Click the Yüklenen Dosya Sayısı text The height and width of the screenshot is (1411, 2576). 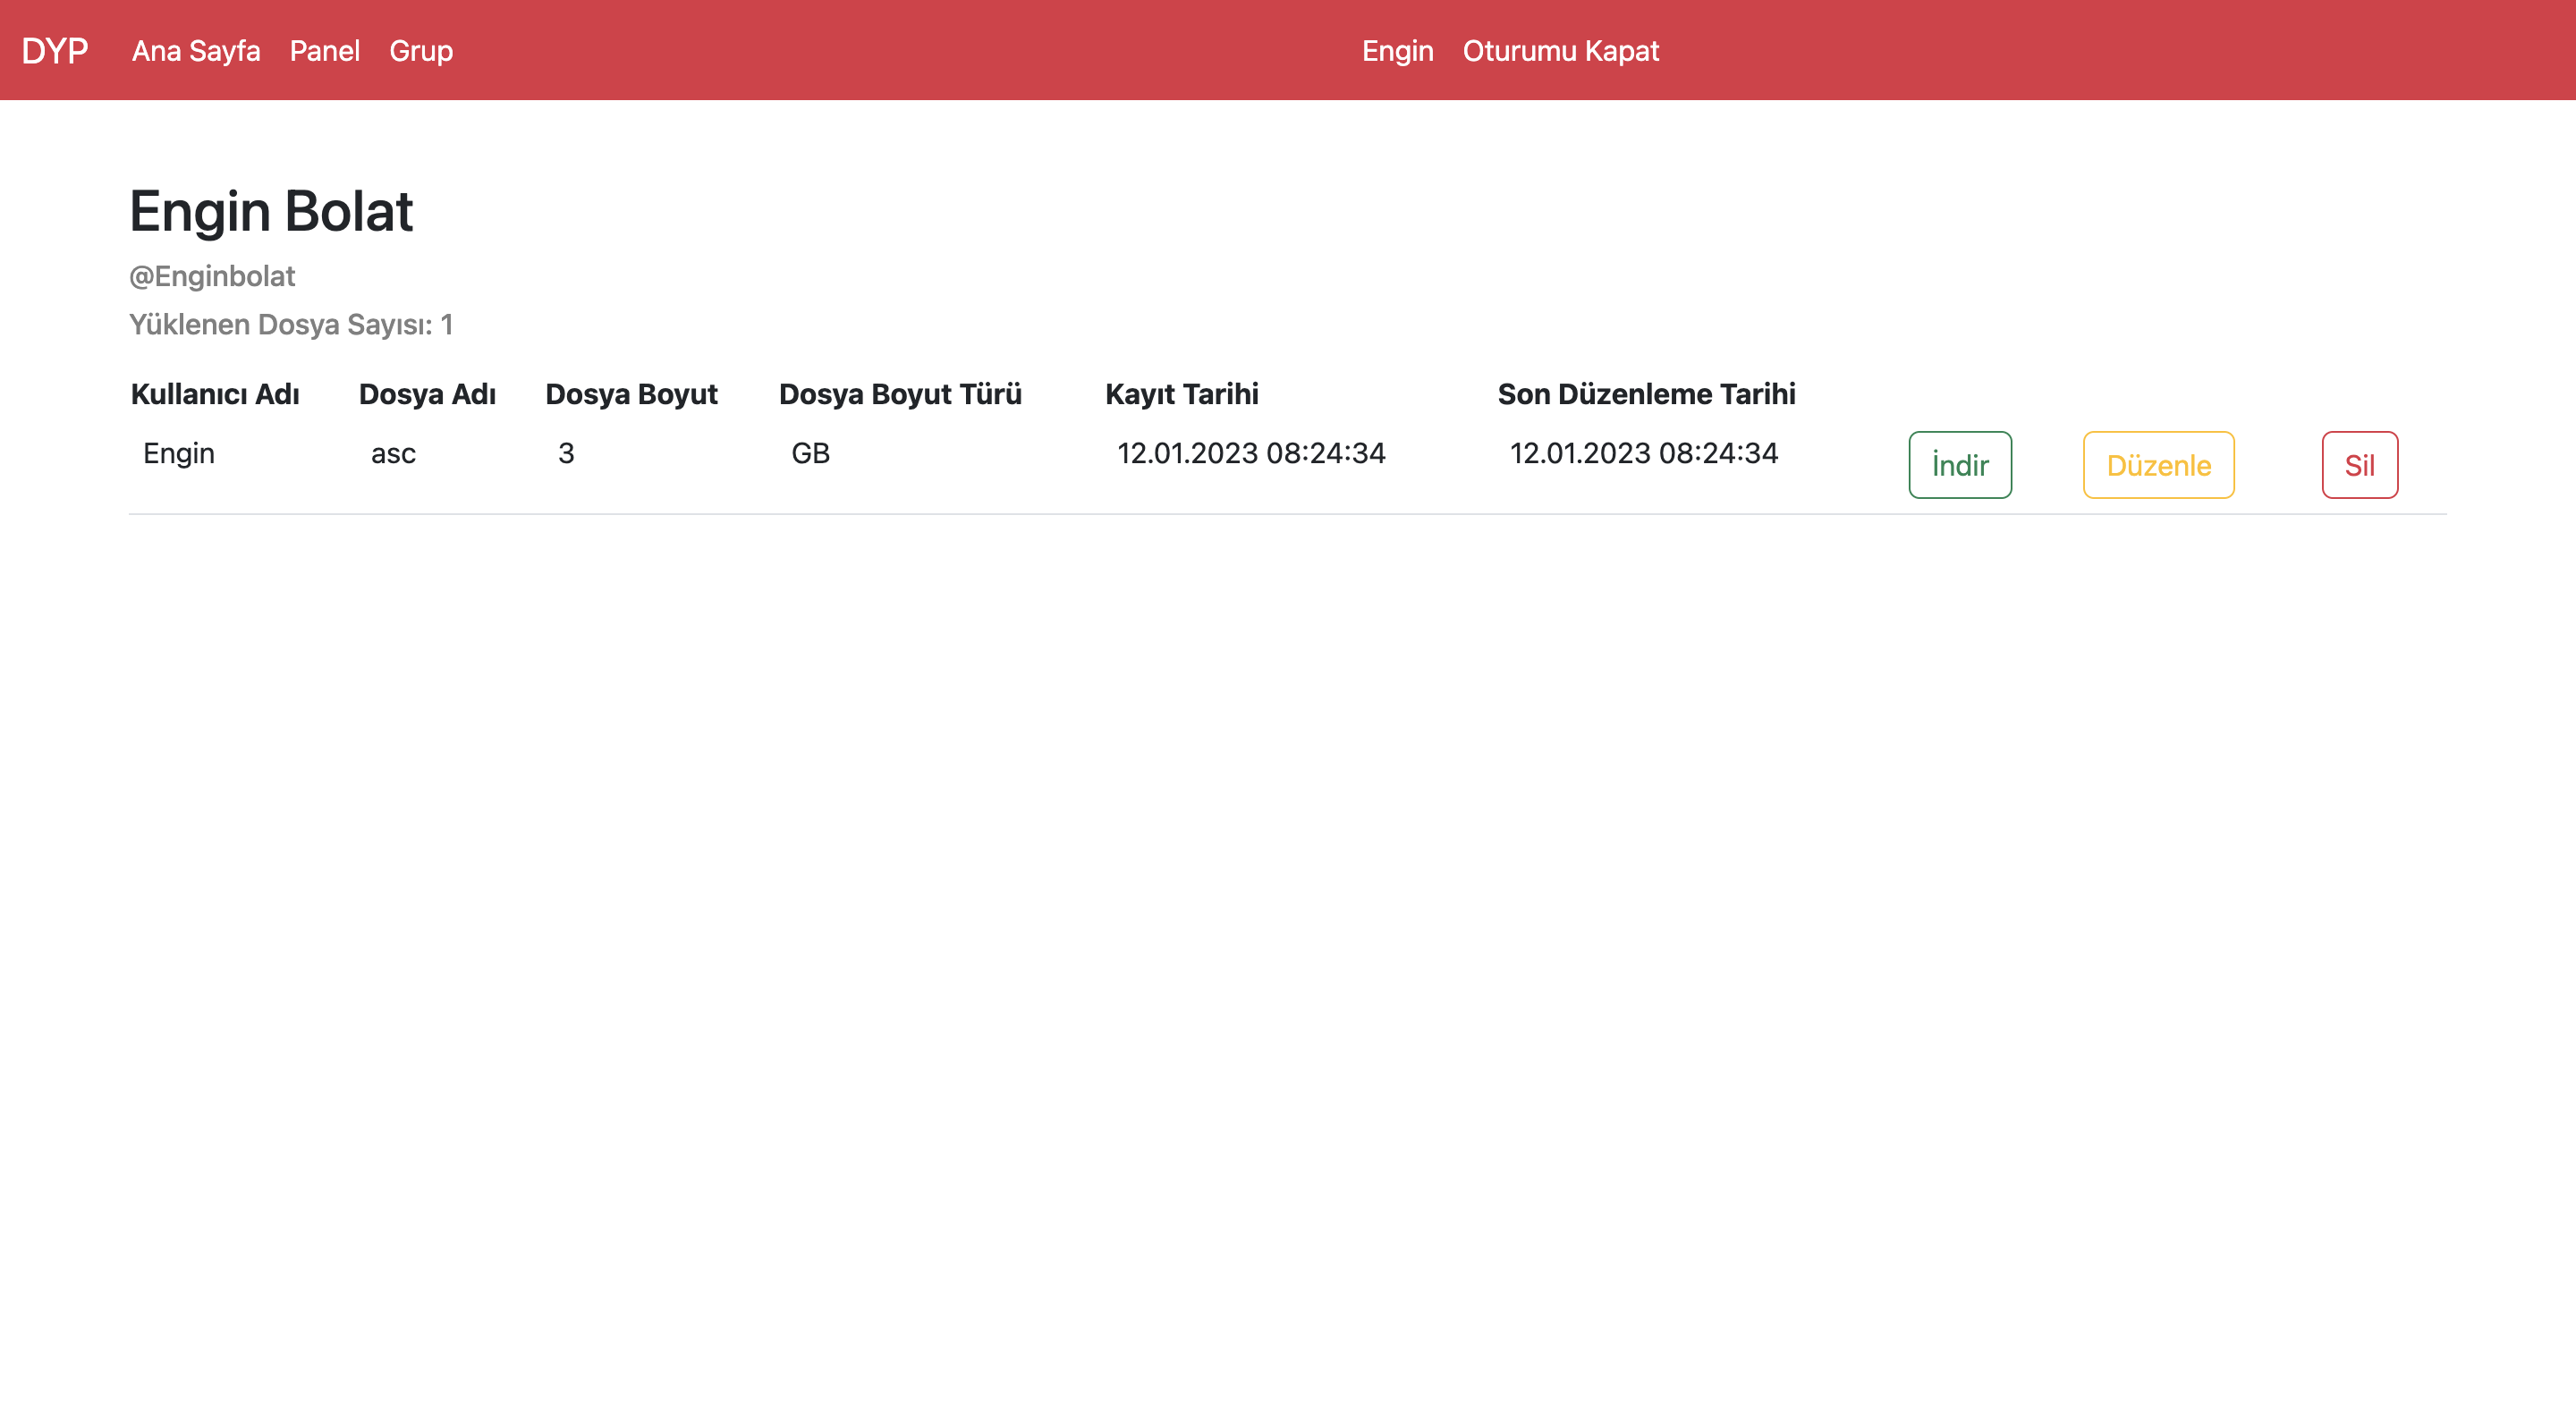291,324
